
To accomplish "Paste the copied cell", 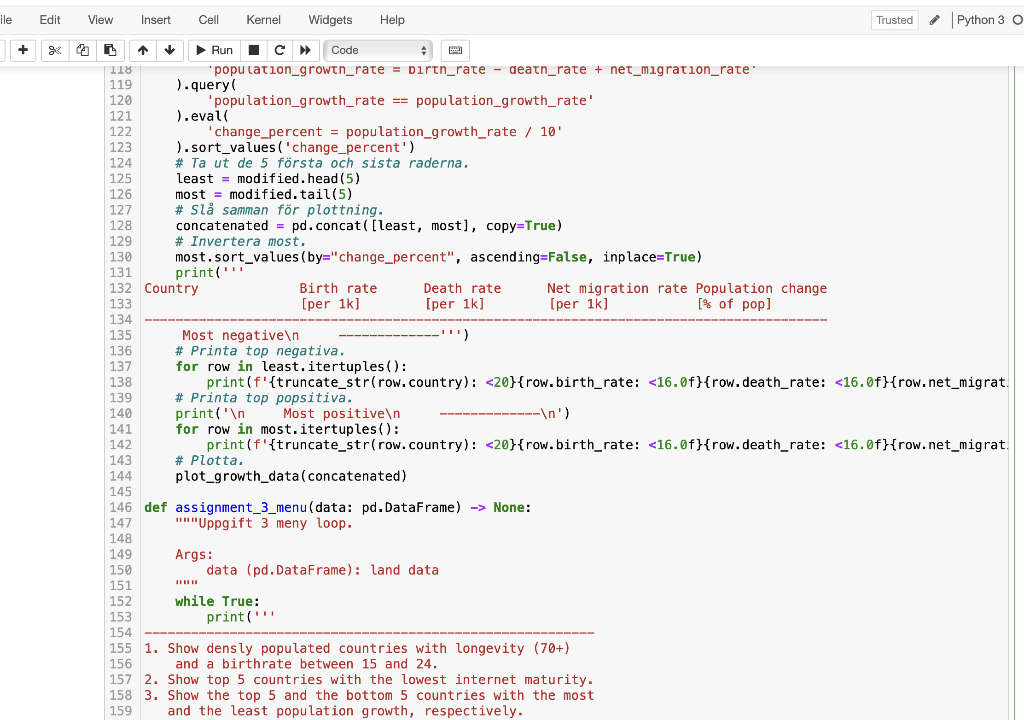I will 110,50.
